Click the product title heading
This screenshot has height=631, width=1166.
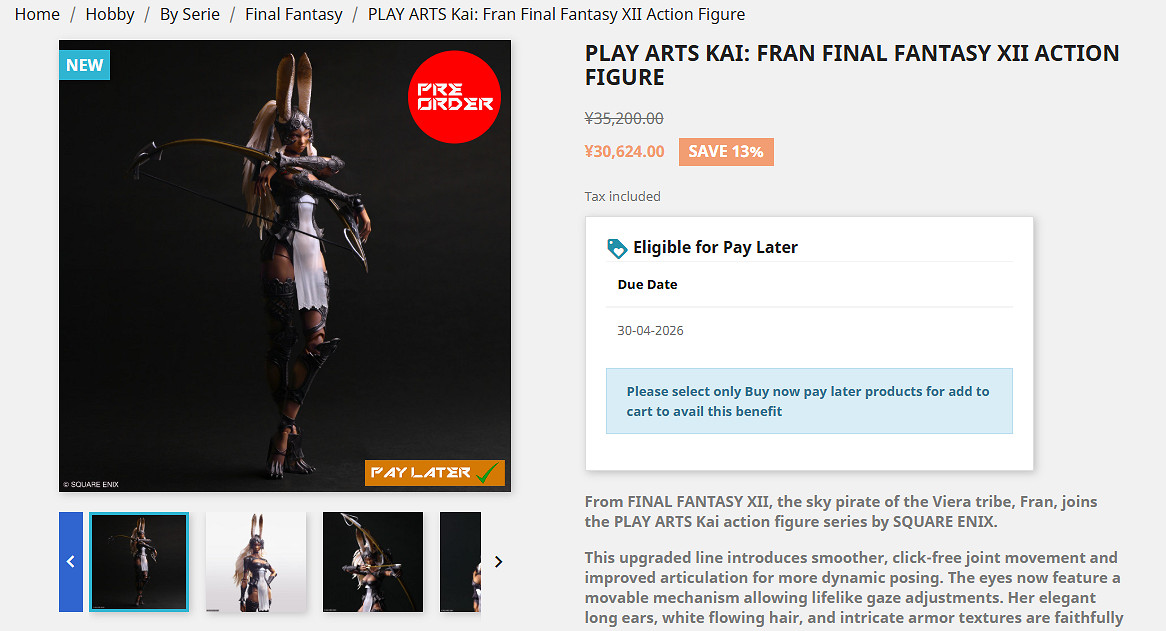[851, 65]
